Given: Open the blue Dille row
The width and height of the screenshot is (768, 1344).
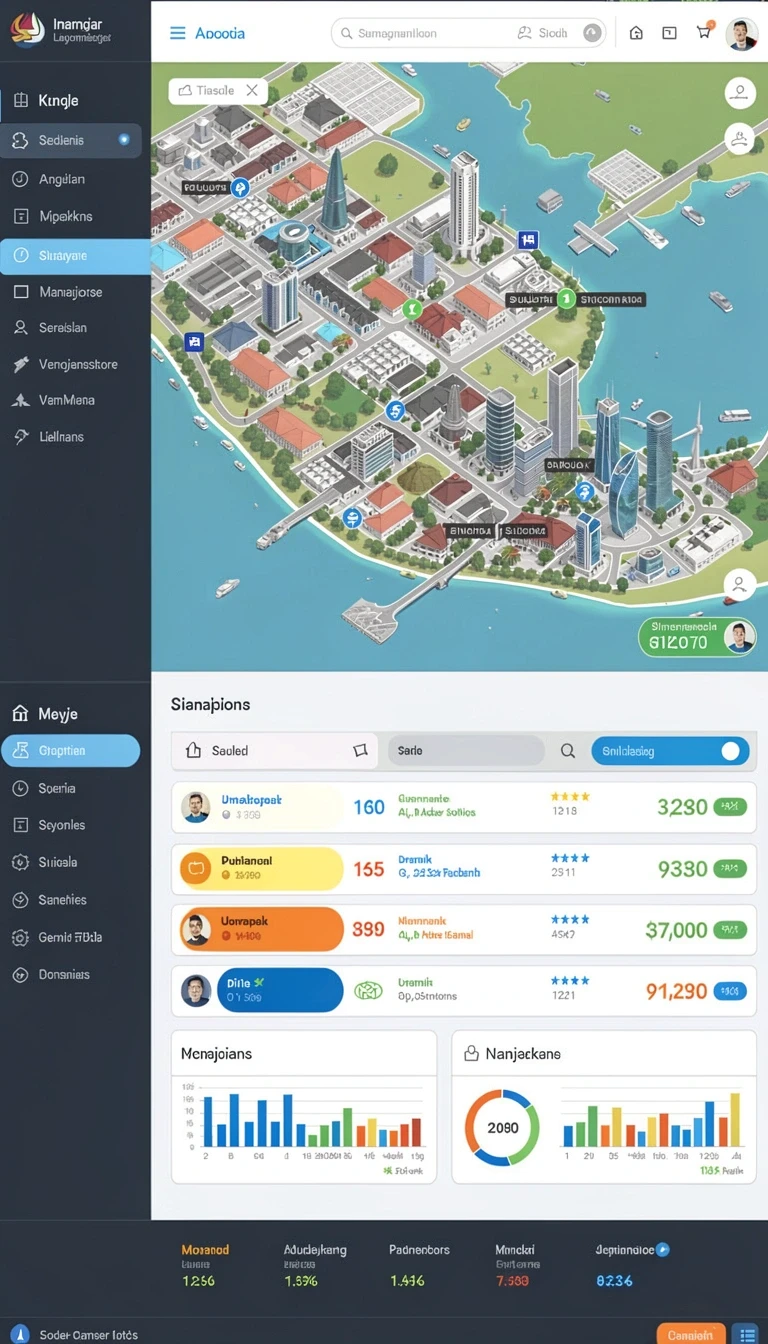Looking at the screenshot, I should 464,991.
